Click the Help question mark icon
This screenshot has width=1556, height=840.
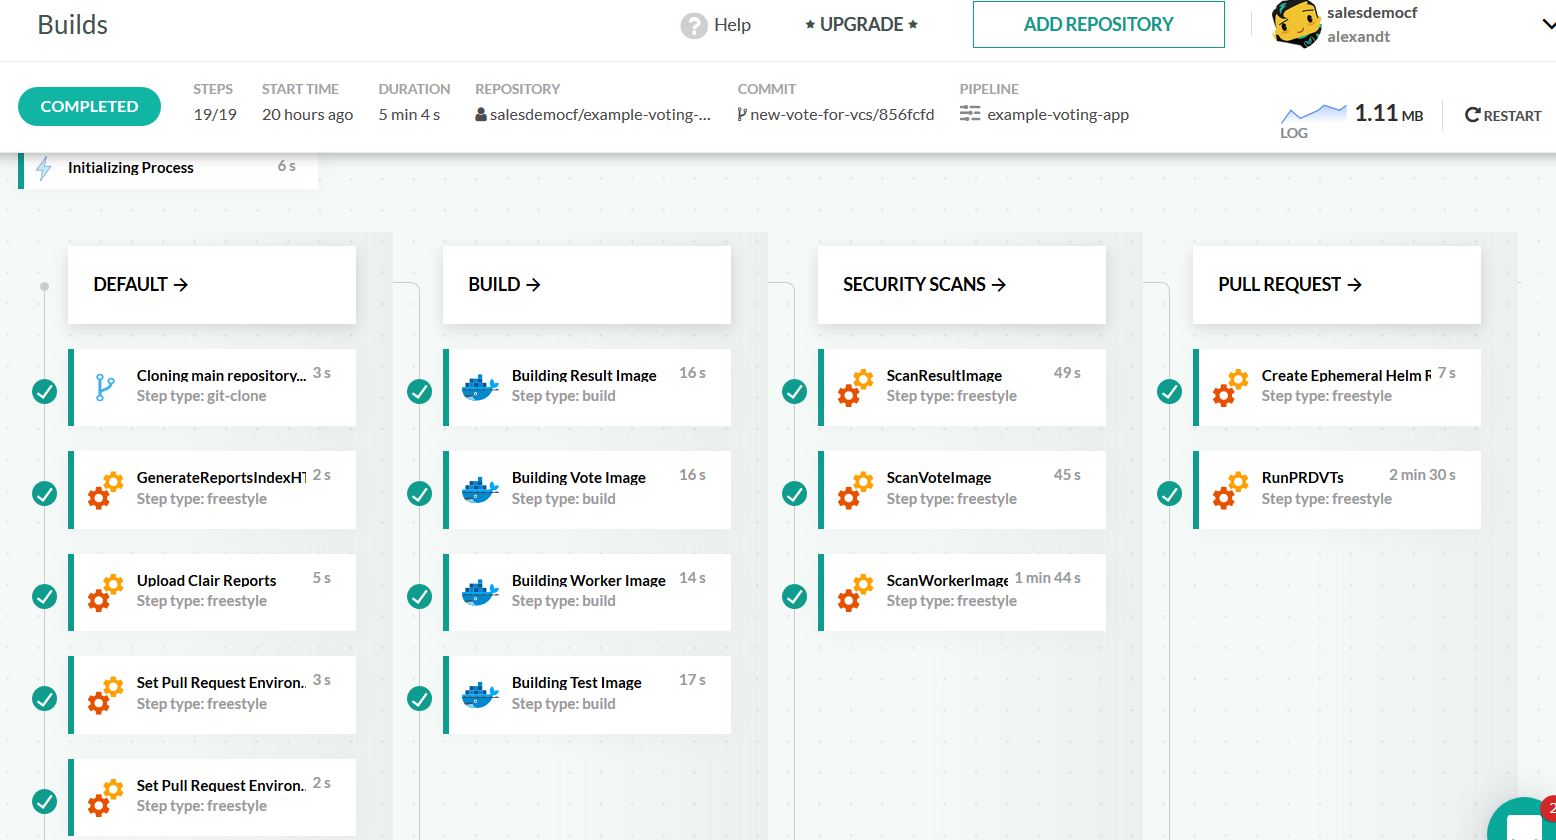[x=693, y=25]
